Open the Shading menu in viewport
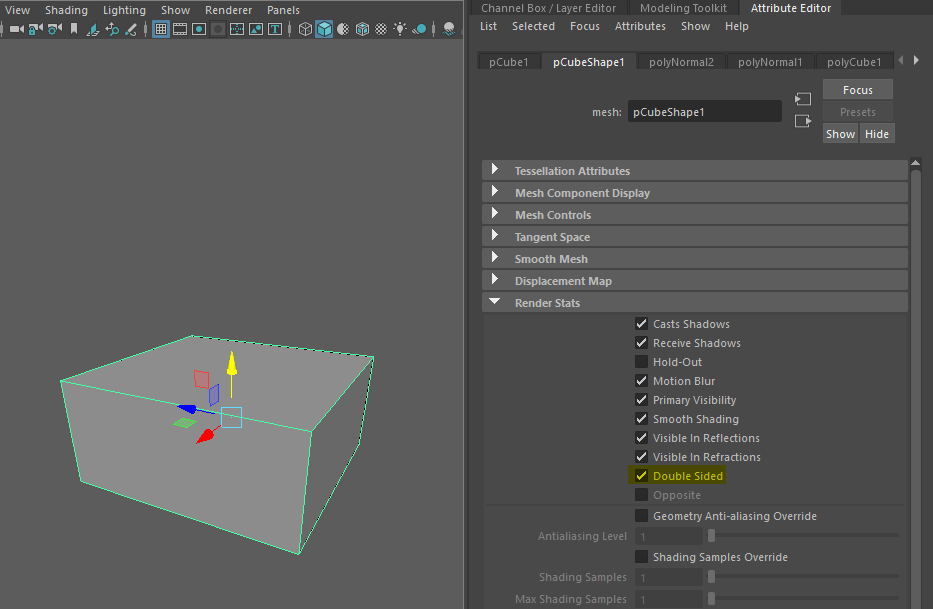The height and width of the screenshot is (609, 933). [66, 10]
